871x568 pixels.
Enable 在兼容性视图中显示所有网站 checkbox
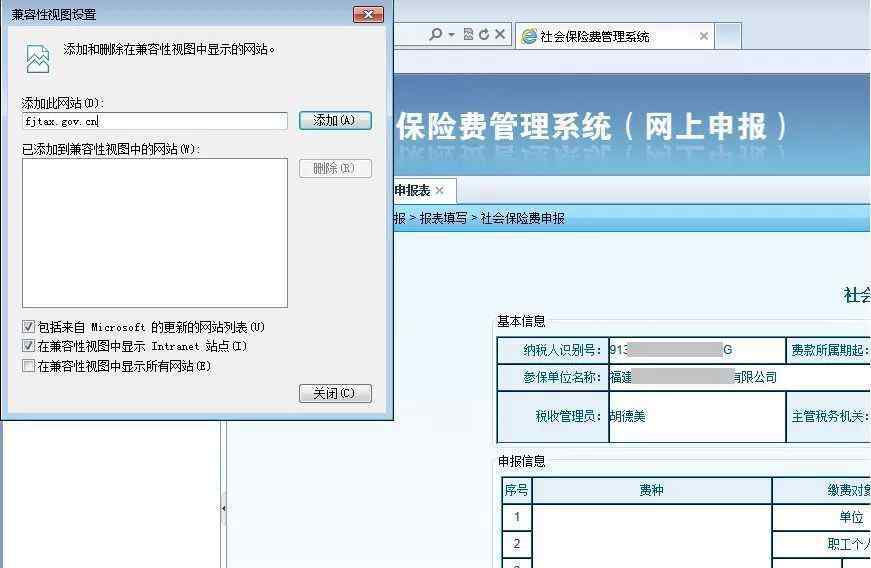(29, 366)
